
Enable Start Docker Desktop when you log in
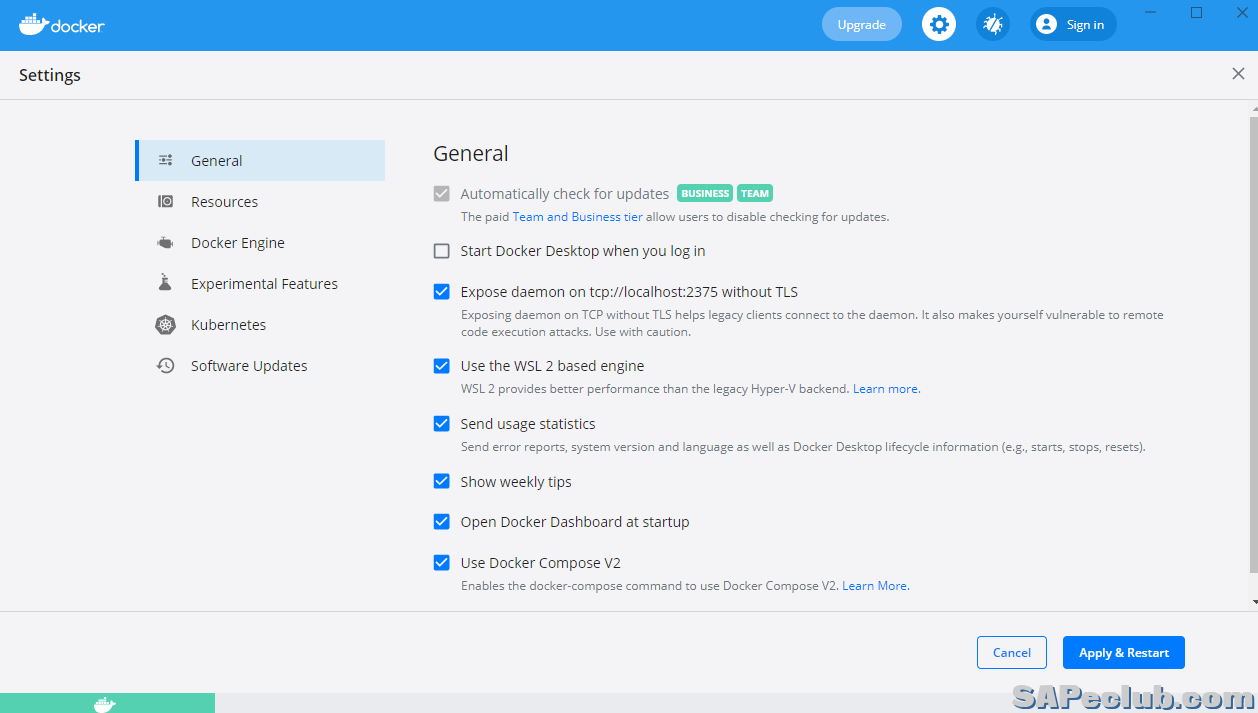(x=441, y=251)
